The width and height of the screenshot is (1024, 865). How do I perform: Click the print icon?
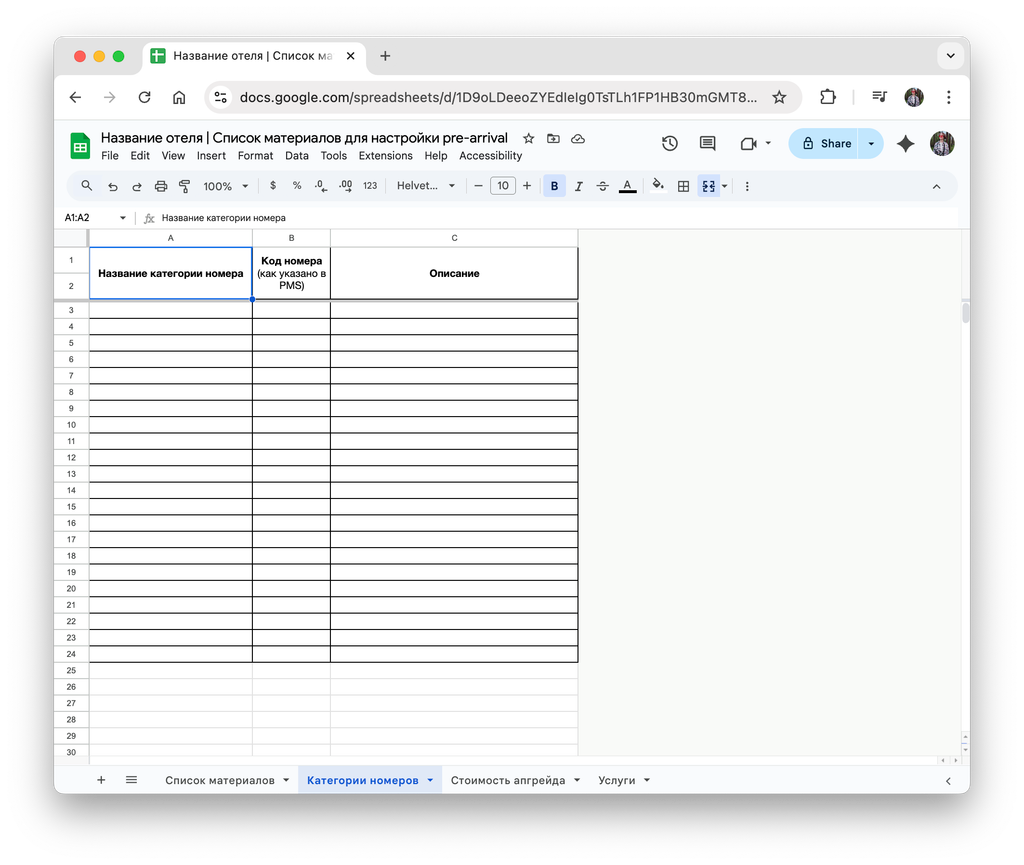point(161,187)
